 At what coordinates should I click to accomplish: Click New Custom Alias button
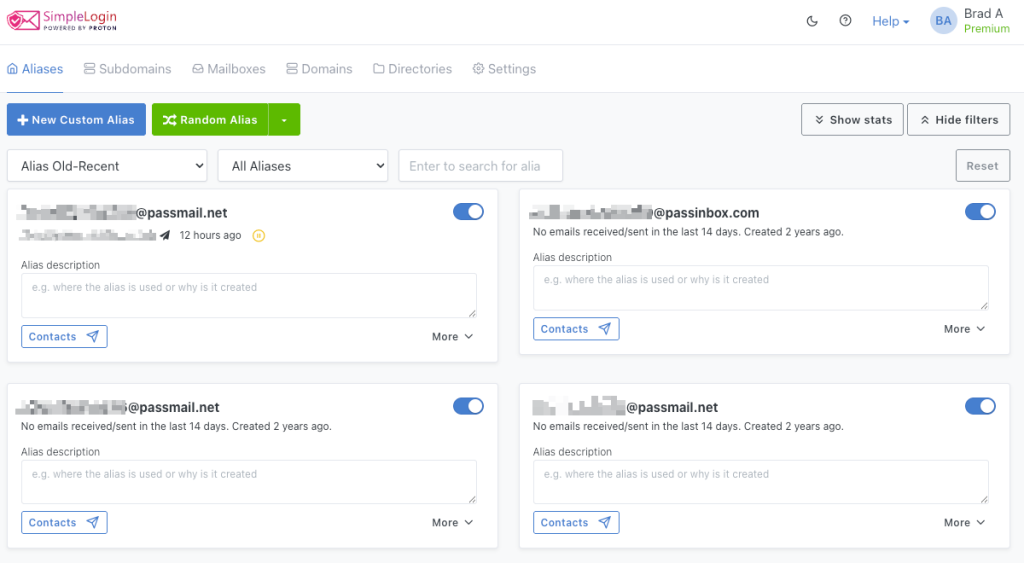coord(76,120)
